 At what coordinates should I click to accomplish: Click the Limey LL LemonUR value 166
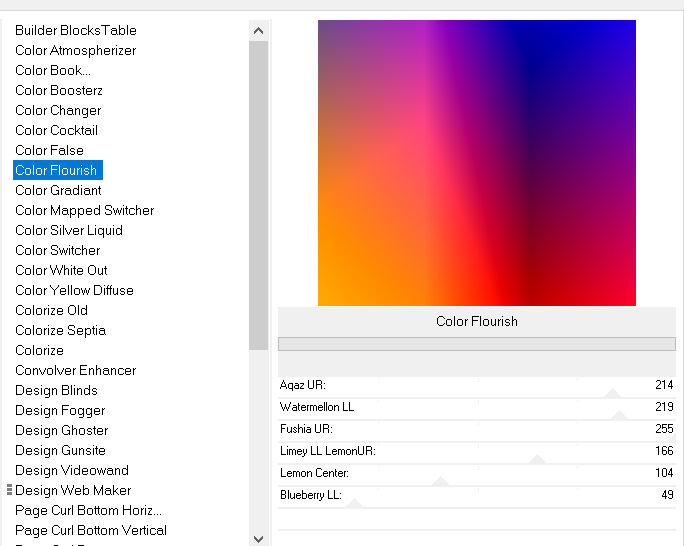pos(664,450)
